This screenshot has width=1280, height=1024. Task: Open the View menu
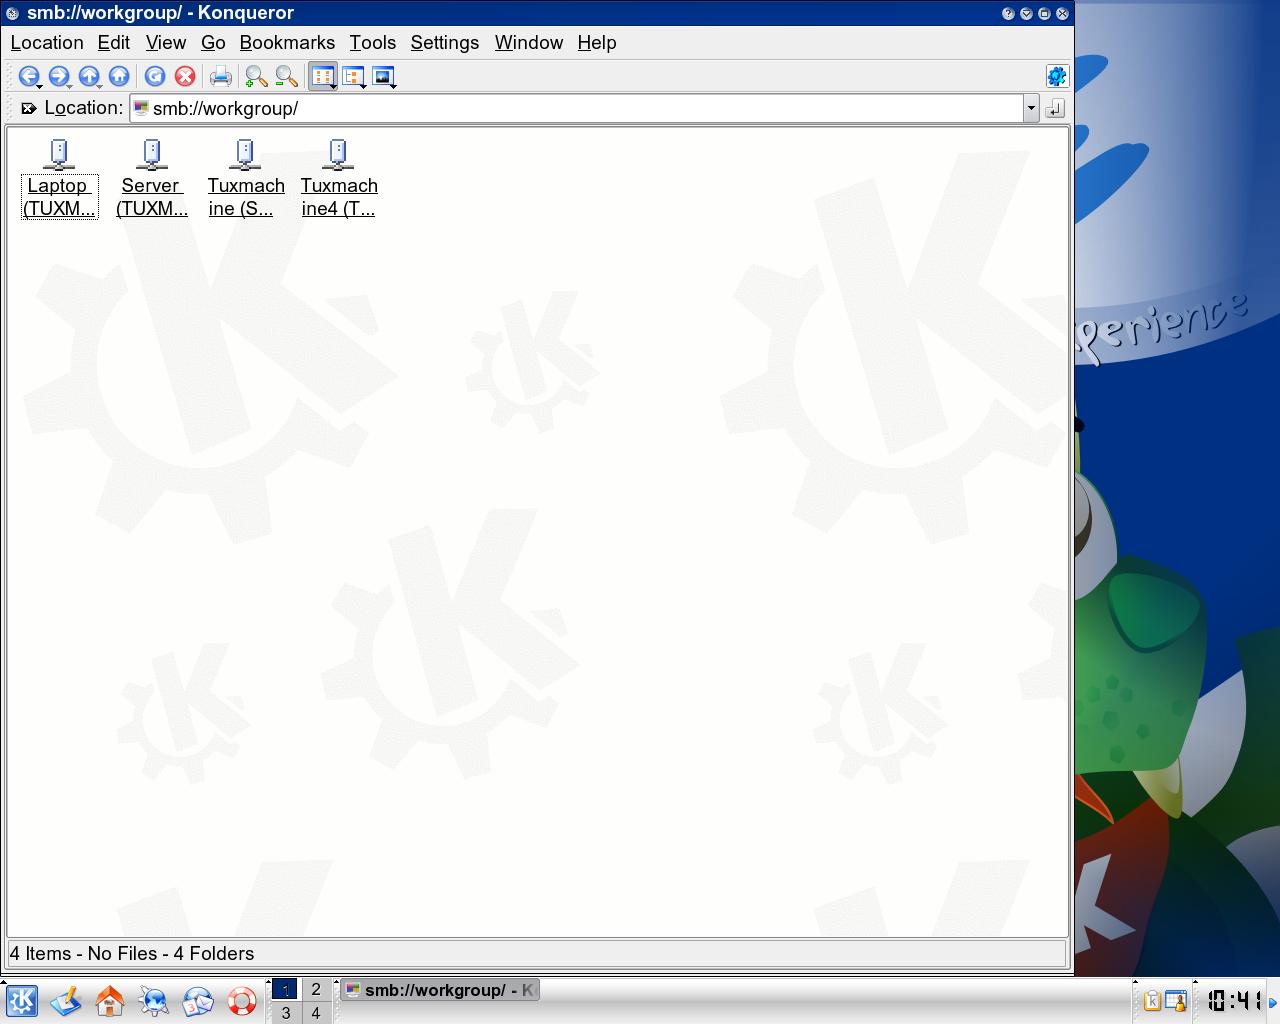[x=166, y=42]
